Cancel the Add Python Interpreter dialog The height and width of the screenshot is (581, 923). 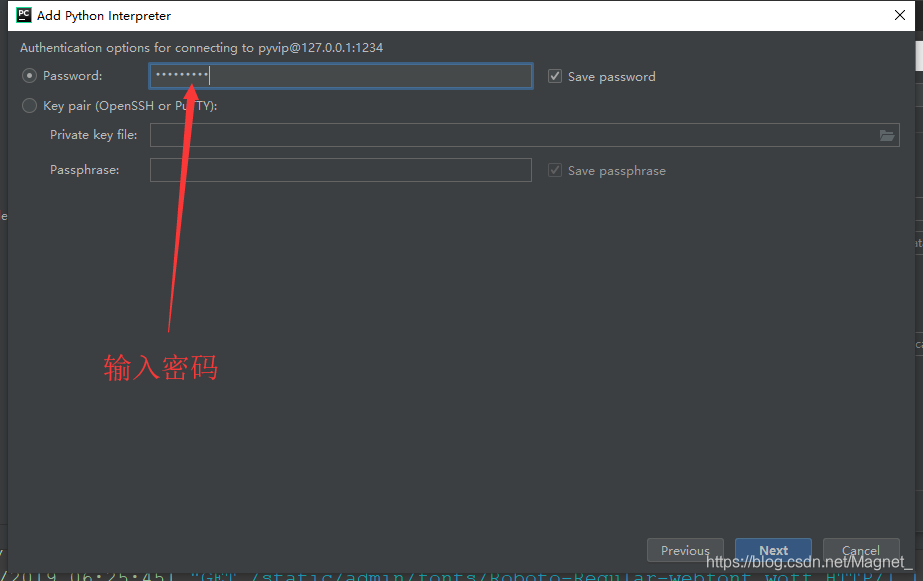(861, 550)
